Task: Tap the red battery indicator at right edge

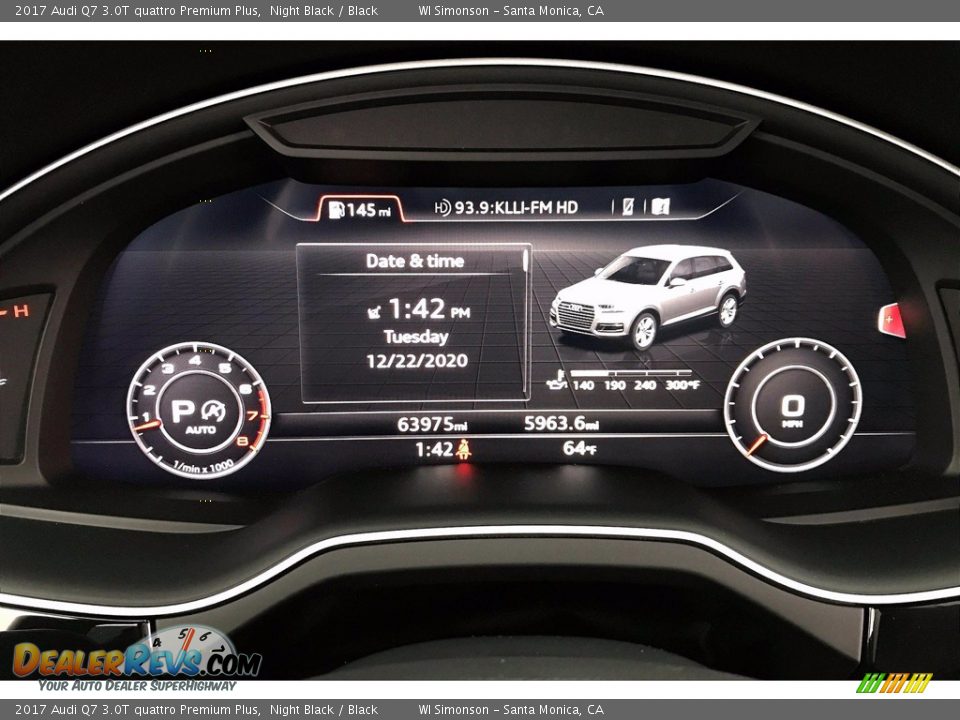Action: [x=892, y=320]
